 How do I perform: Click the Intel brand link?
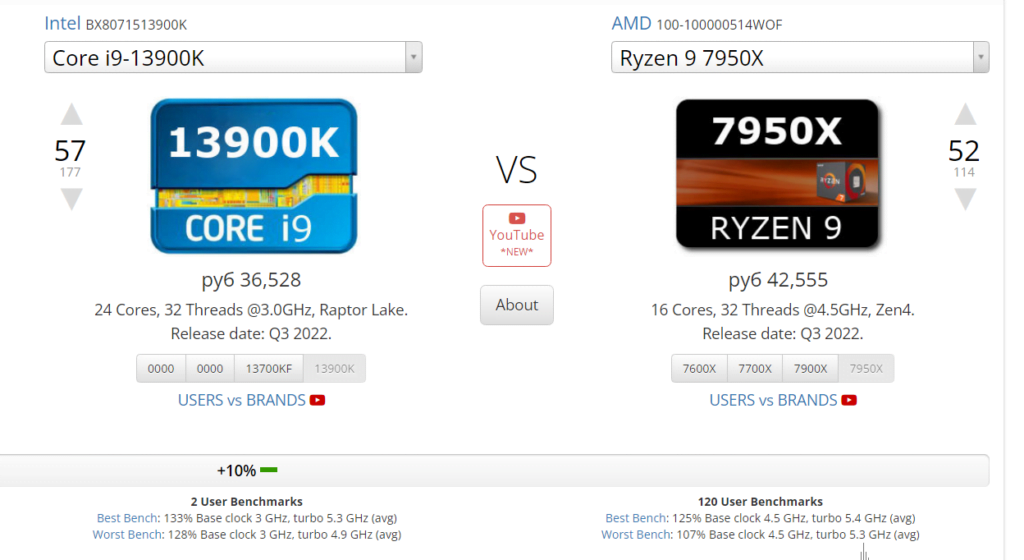point(62,23)
